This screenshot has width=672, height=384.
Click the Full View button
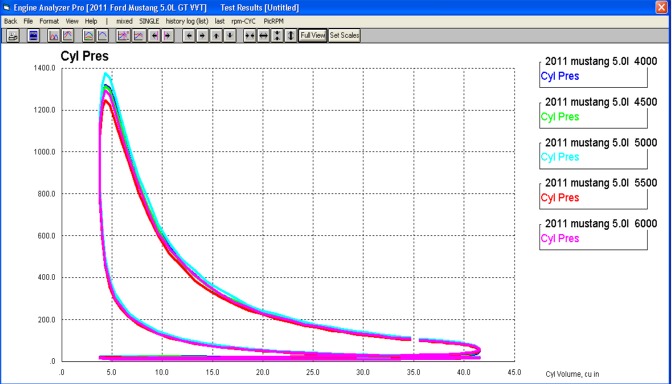pos(313,36)
